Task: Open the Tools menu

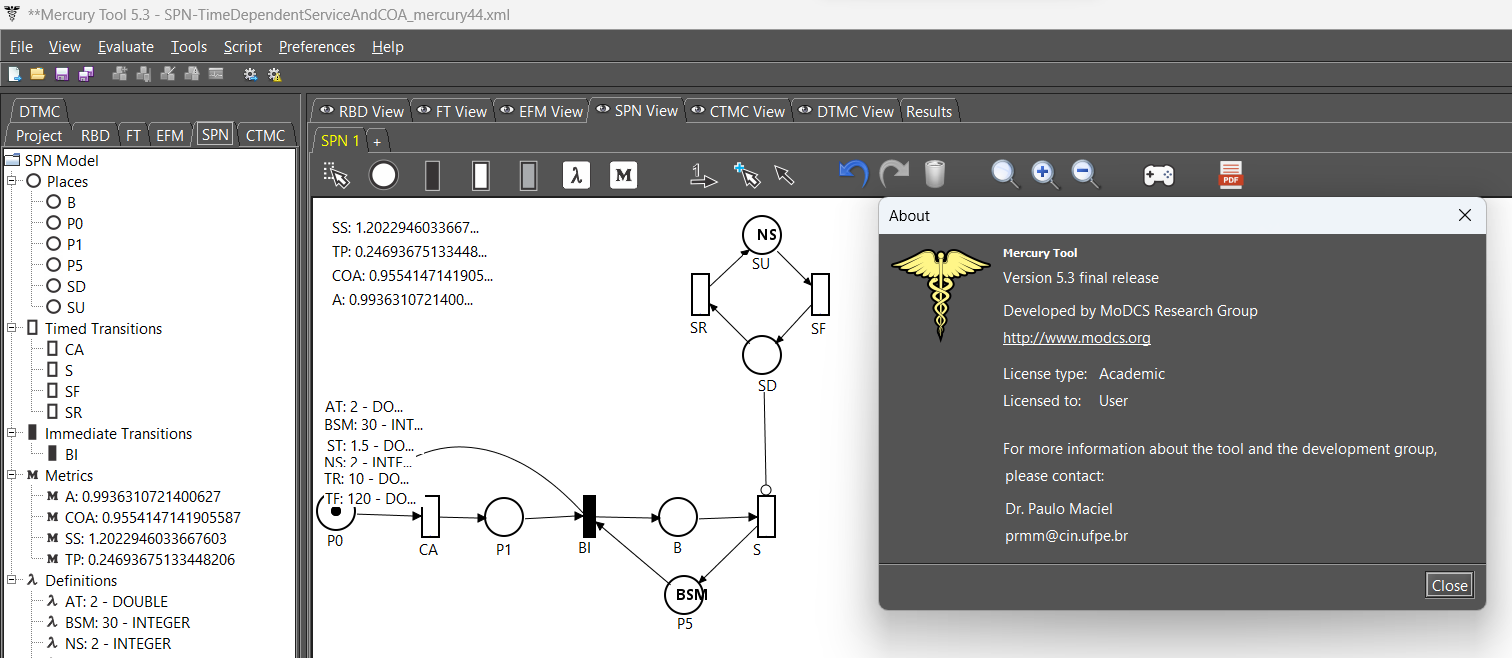Action: click(x=189, y=47)
